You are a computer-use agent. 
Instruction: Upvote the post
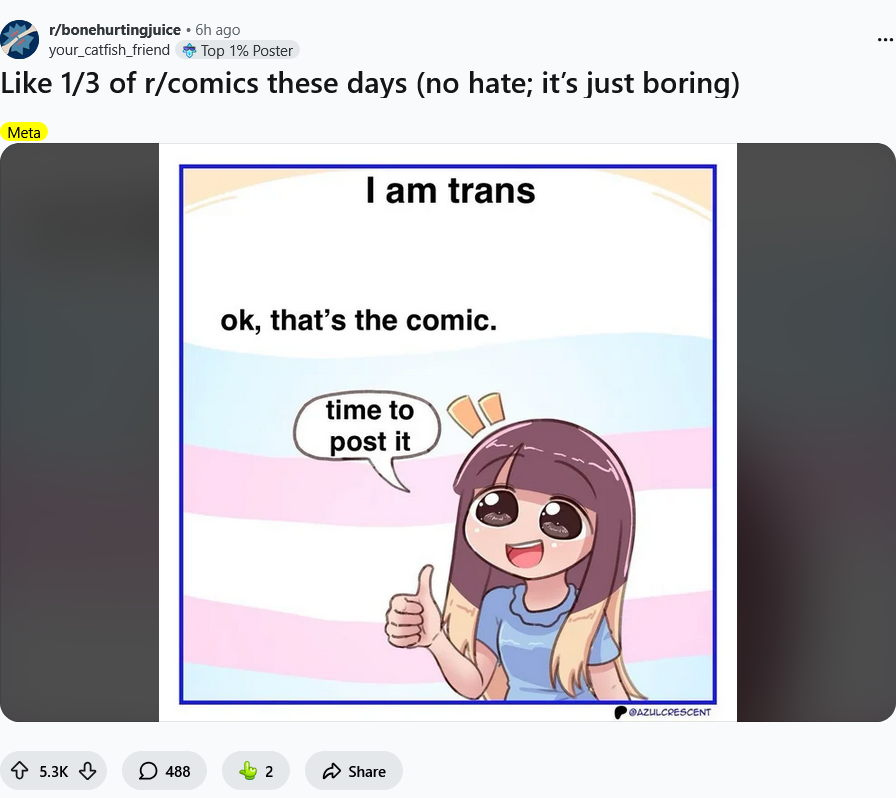point(19,771)
